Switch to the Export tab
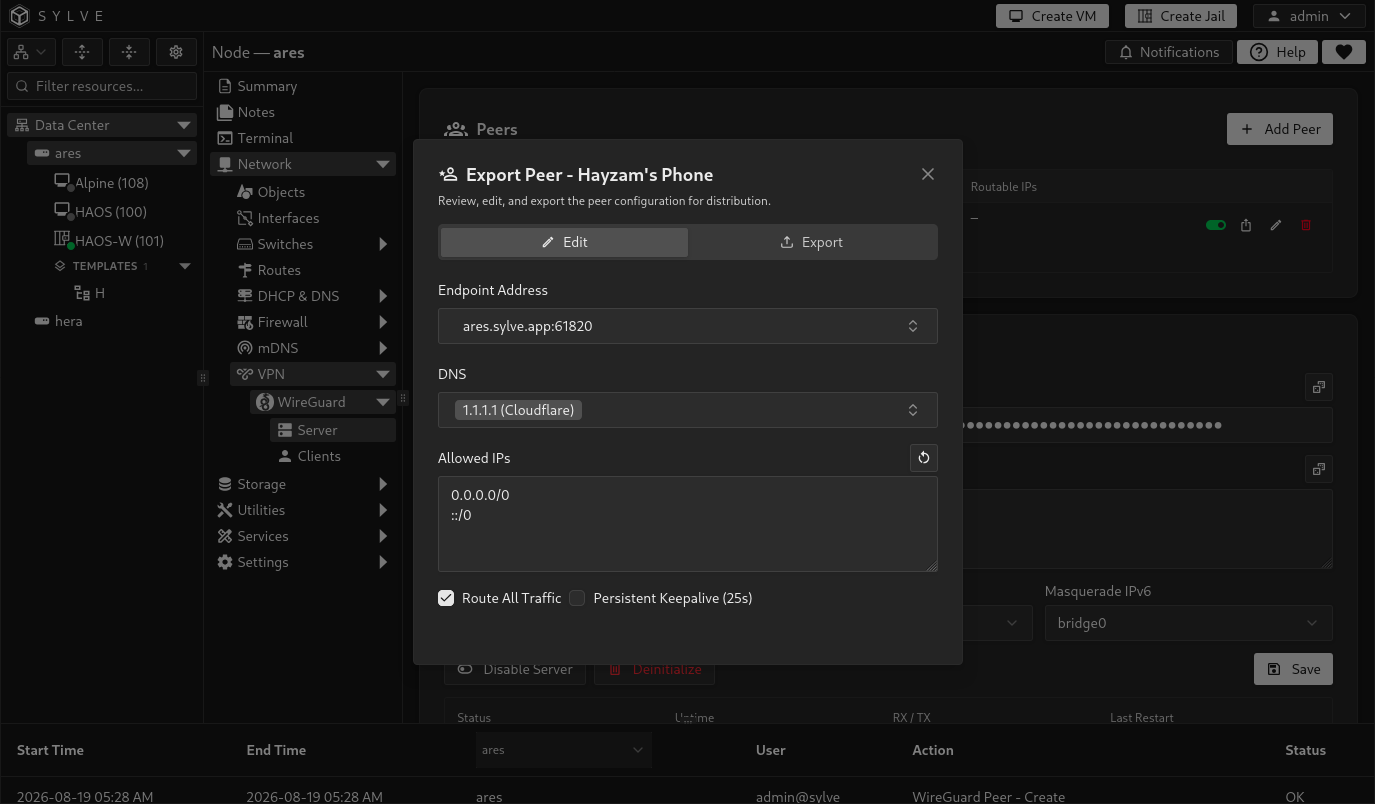The height and width of the screenshot is (804, 1375). (x=811, y=242)
